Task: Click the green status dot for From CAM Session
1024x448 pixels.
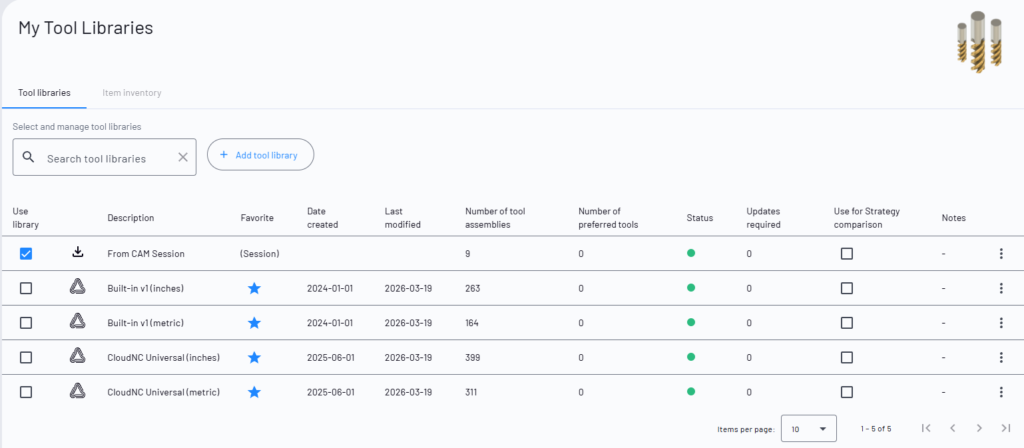Action: click(691, 253)
